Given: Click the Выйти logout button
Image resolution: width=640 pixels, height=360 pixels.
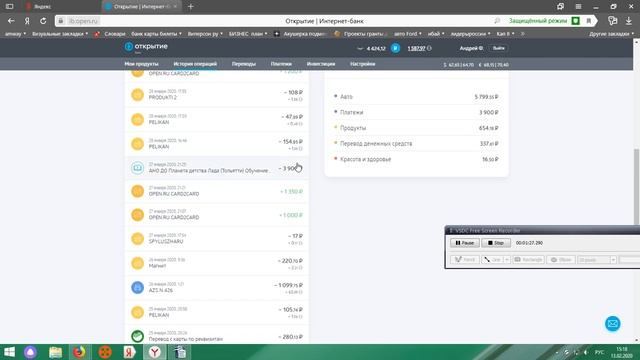Looking at the screenshot, I should [x=498, y=48].
